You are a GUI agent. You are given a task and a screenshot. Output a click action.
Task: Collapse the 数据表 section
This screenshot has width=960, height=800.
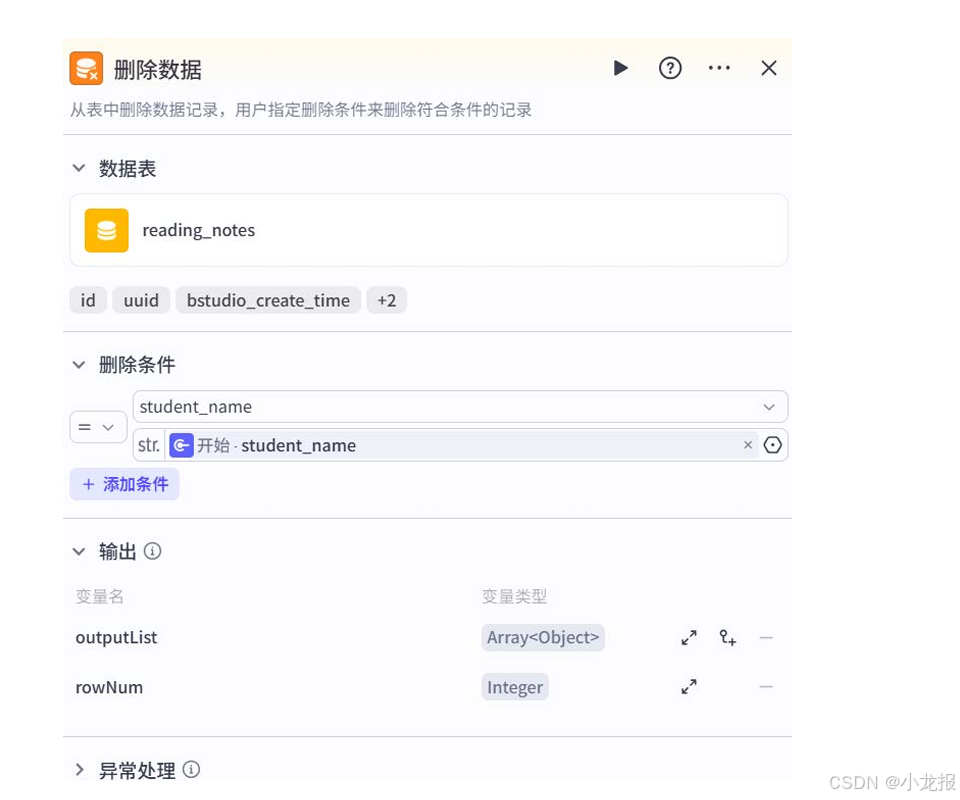[79, 168]
